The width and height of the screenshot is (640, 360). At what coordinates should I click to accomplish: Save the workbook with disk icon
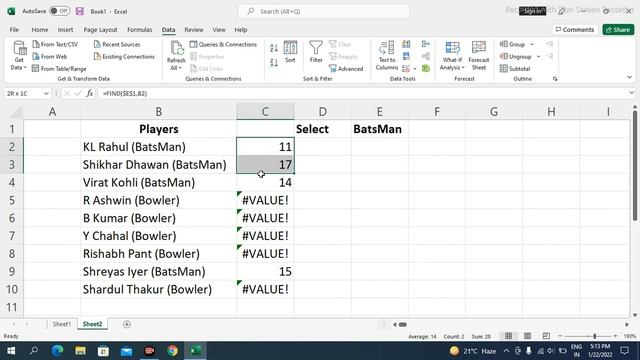80,11
